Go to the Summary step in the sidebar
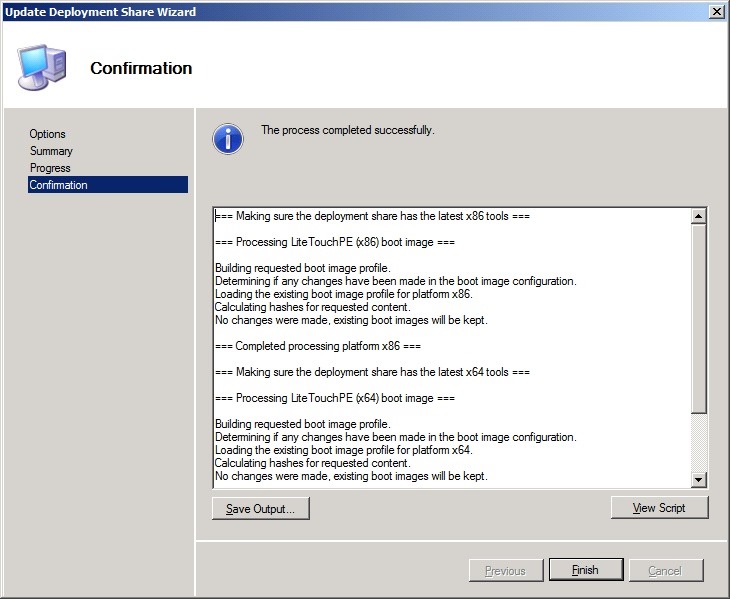This screenshot has width=730, height=599. coord(51,151)
